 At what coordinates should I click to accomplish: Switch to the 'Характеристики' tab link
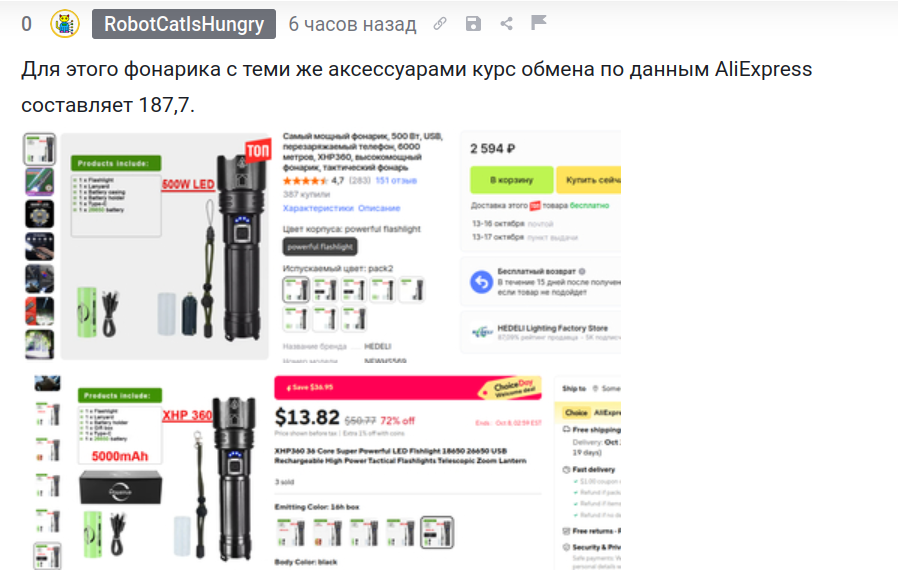point(318,208)
